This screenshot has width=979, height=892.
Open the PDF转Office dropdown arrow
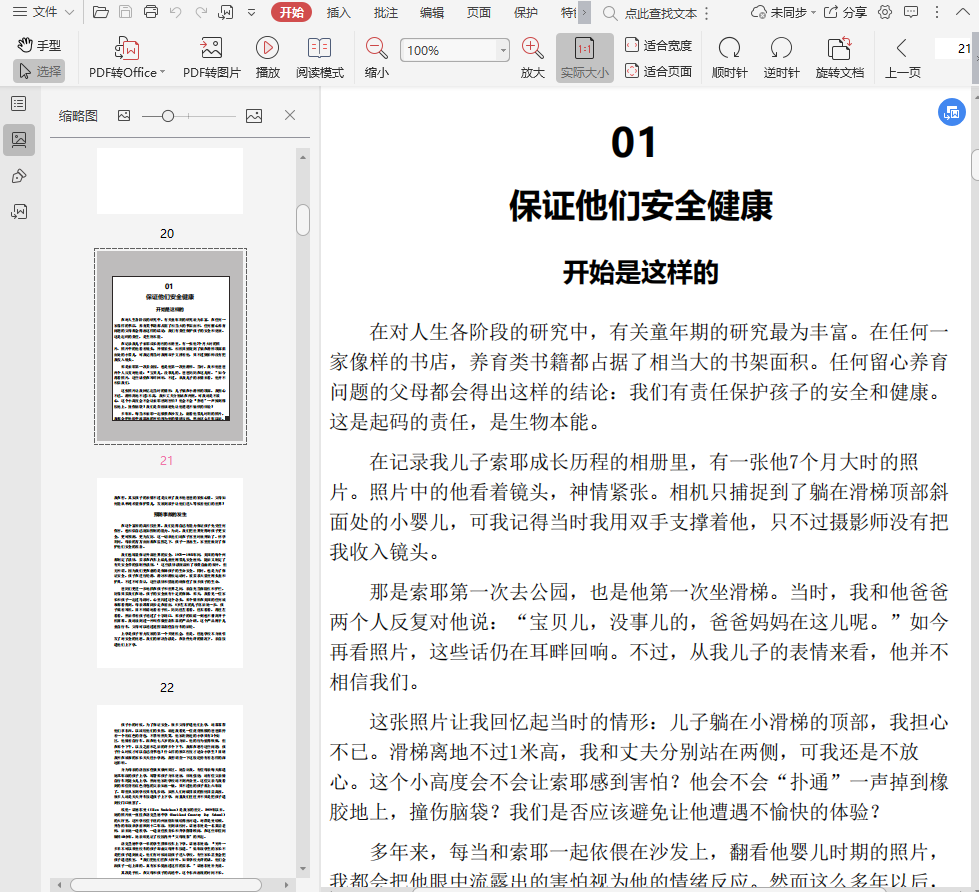(162, 73)
